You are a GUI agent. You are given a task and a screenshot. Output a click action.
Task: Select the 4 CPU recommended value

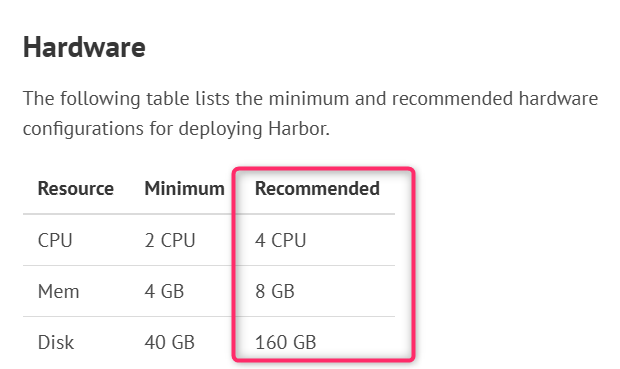(281, 240)
